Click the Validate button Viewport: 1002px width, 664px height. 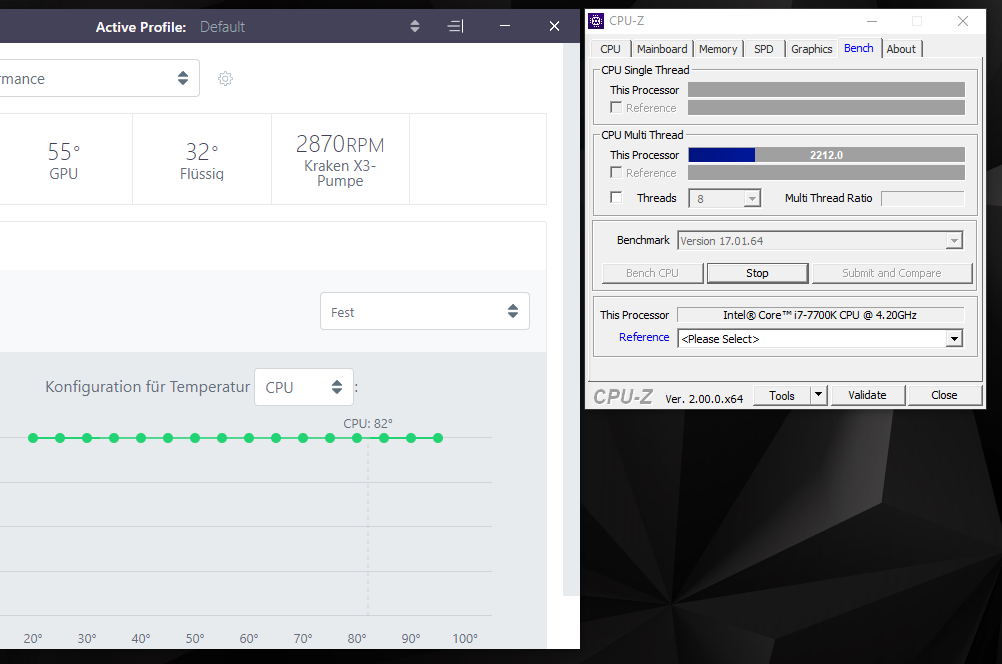[867, 395]
